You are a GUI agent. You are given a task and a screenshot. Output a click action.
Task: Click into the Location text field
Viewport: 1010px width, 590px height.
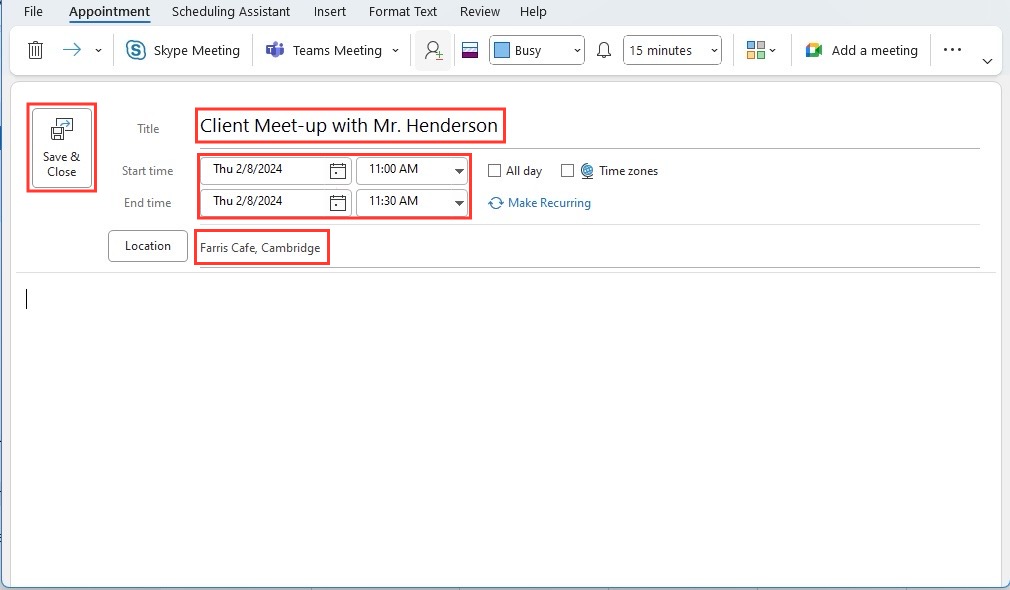tap(589, 248)
